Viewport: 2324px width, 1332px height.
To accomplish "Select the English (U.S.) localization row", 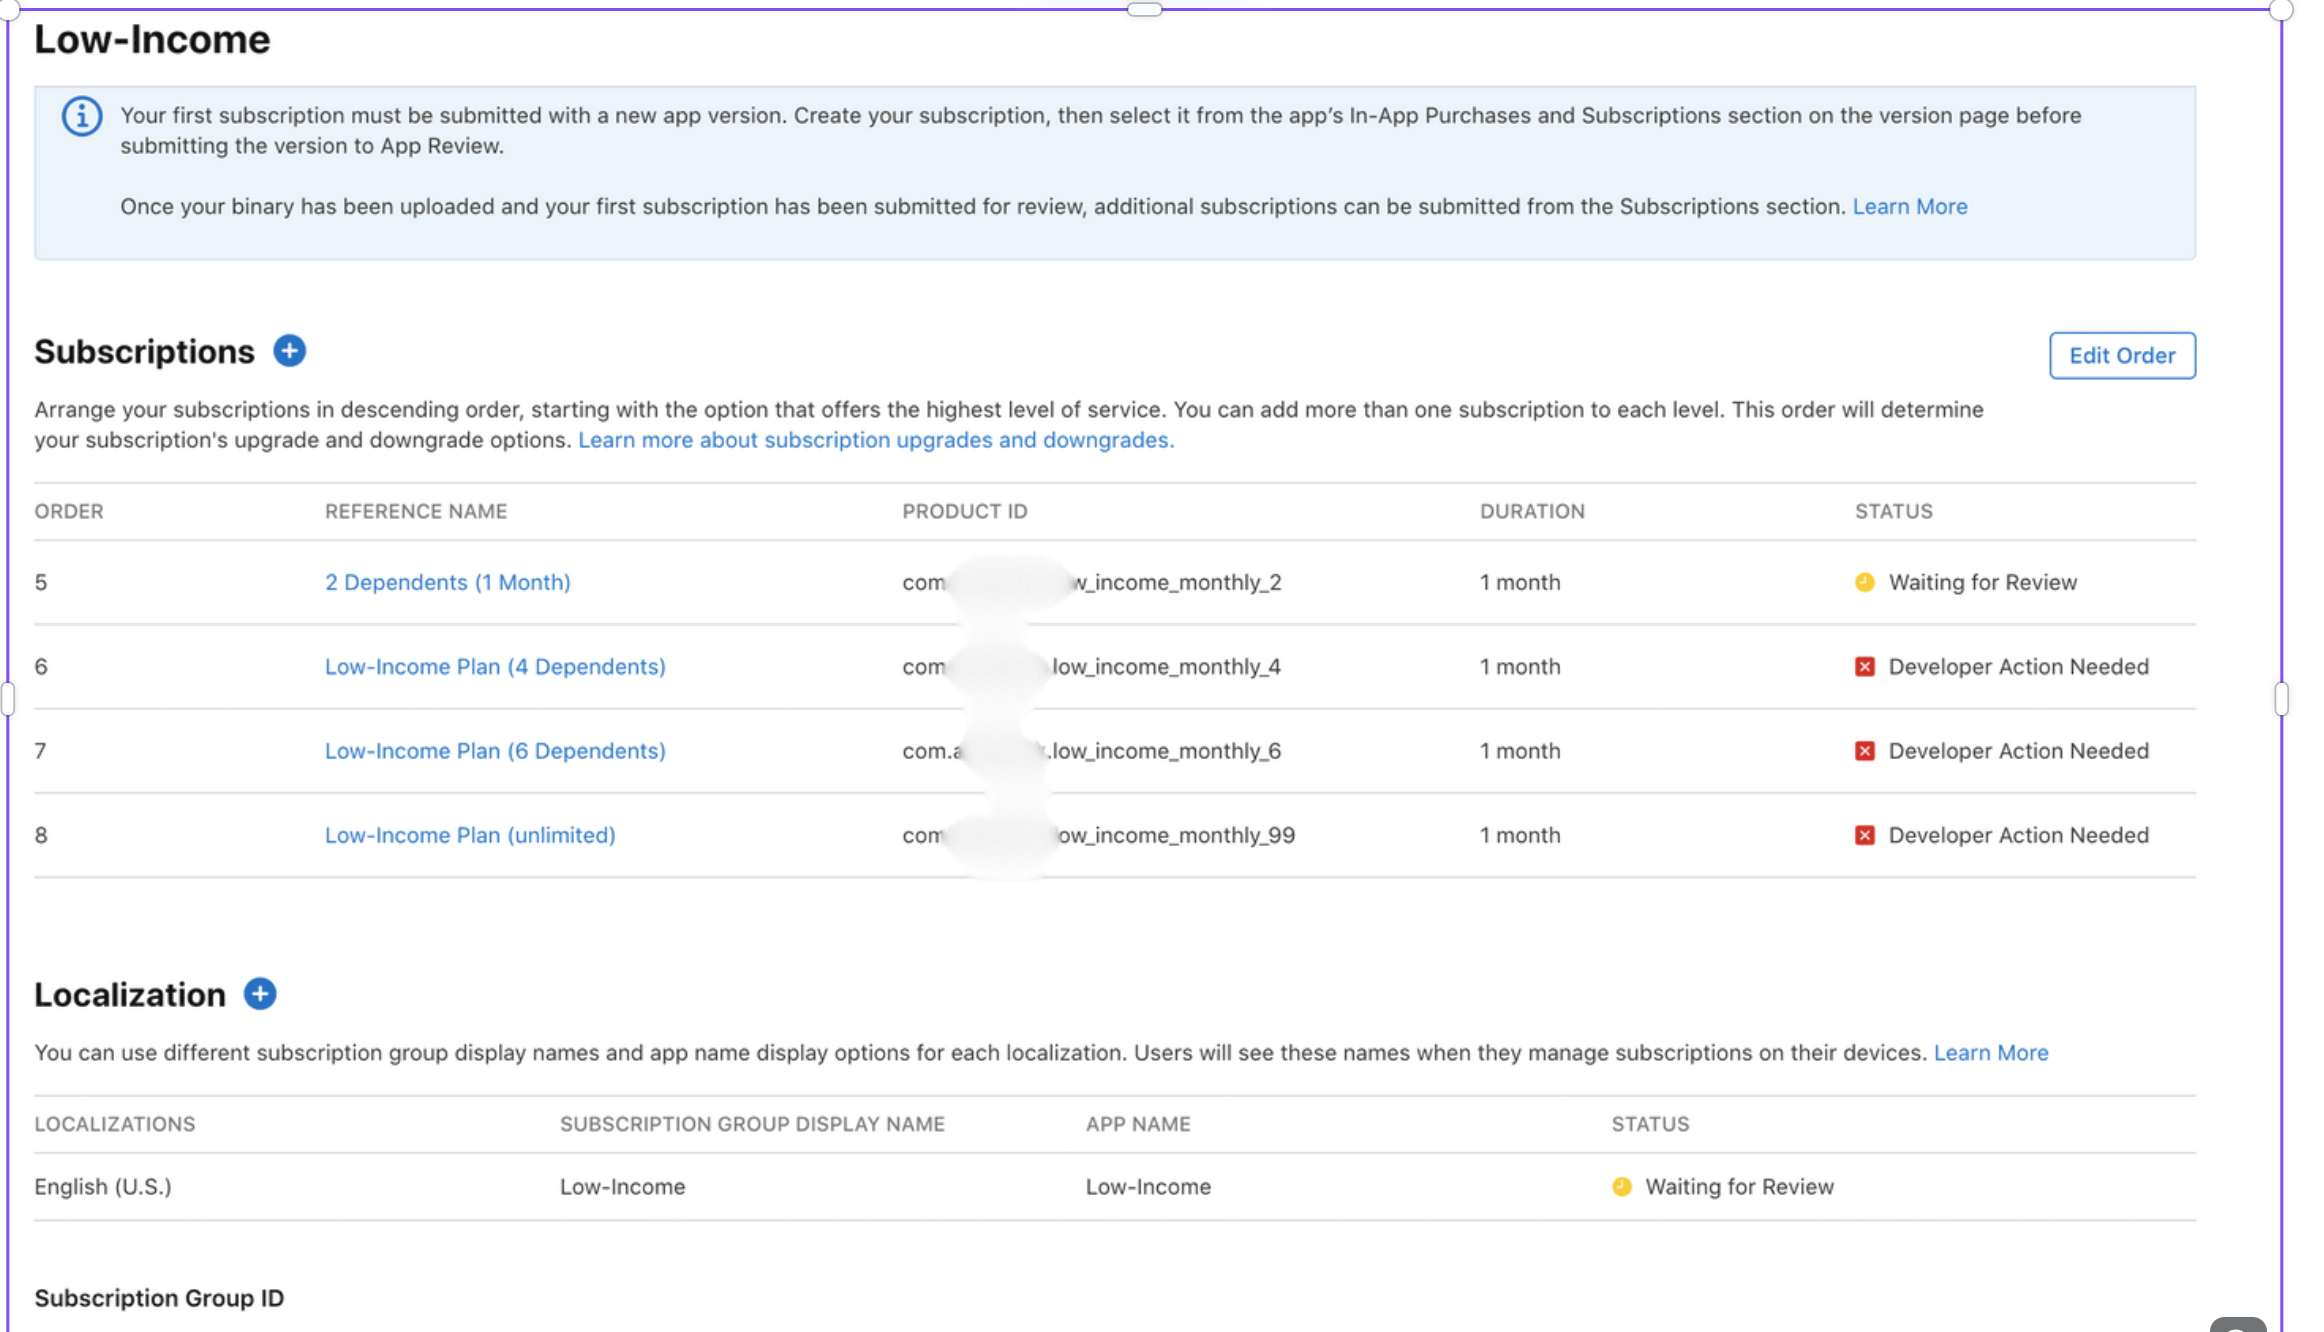I will click(x=103, y=1187).
